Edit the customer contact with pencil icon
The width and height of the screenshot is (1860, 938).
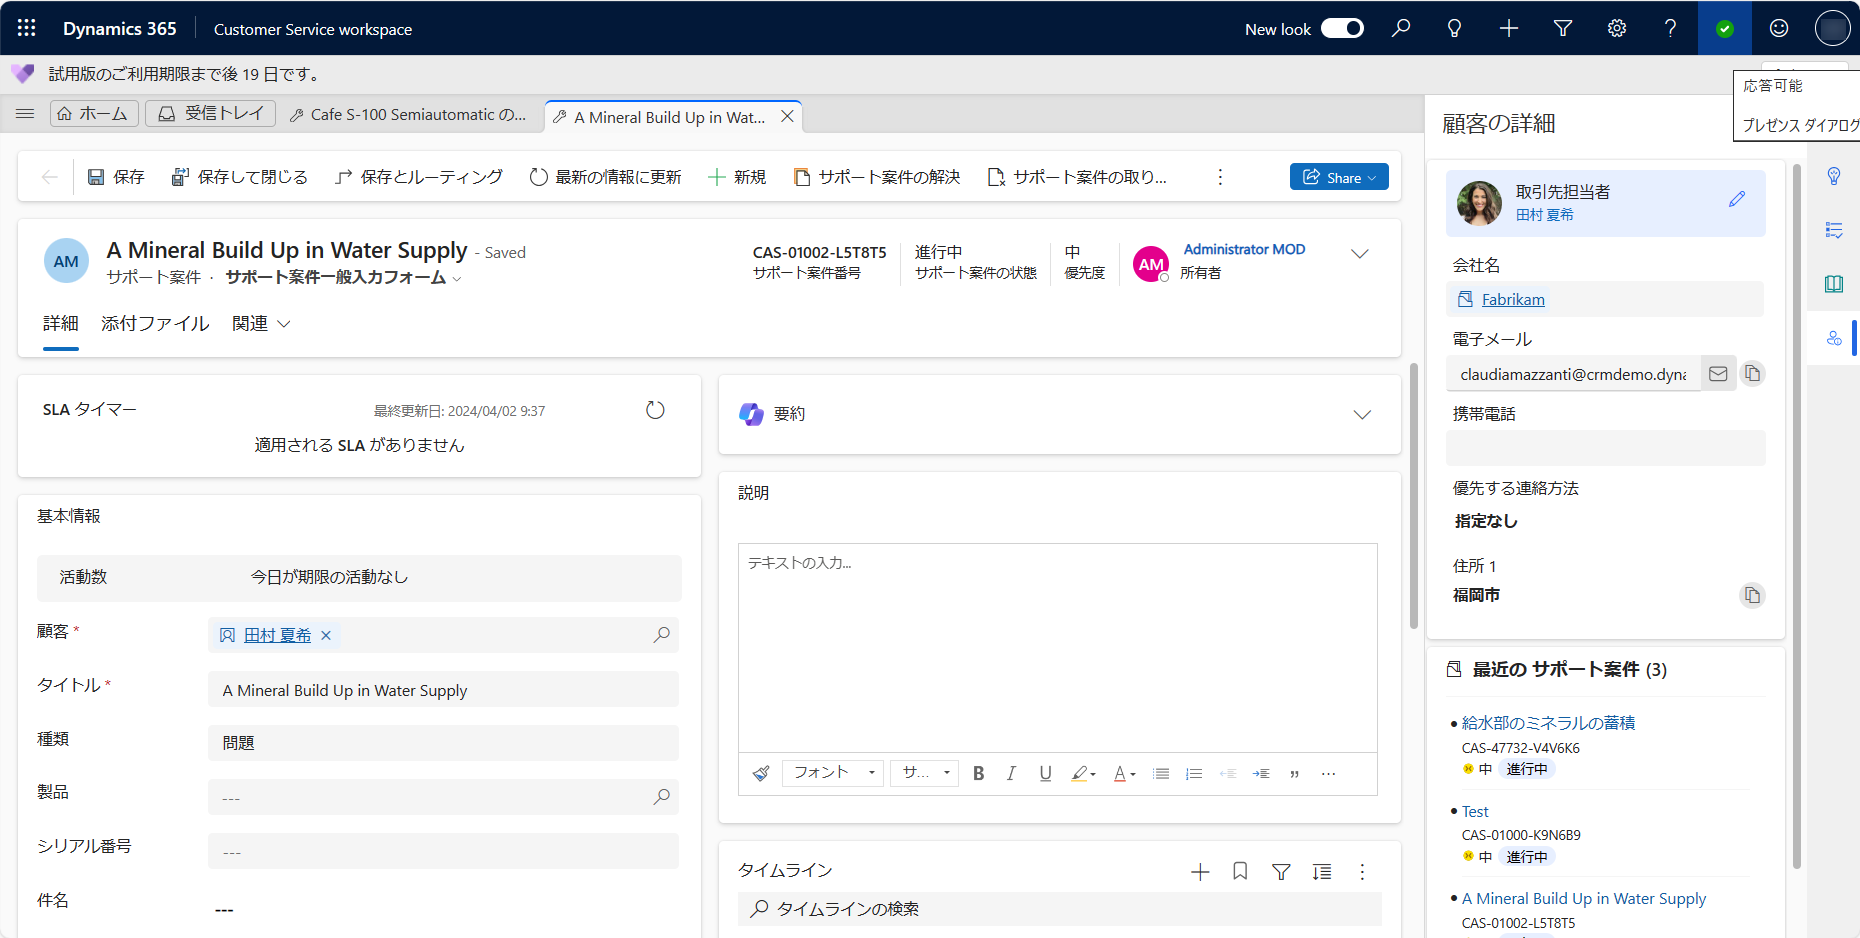point(1737,199)
